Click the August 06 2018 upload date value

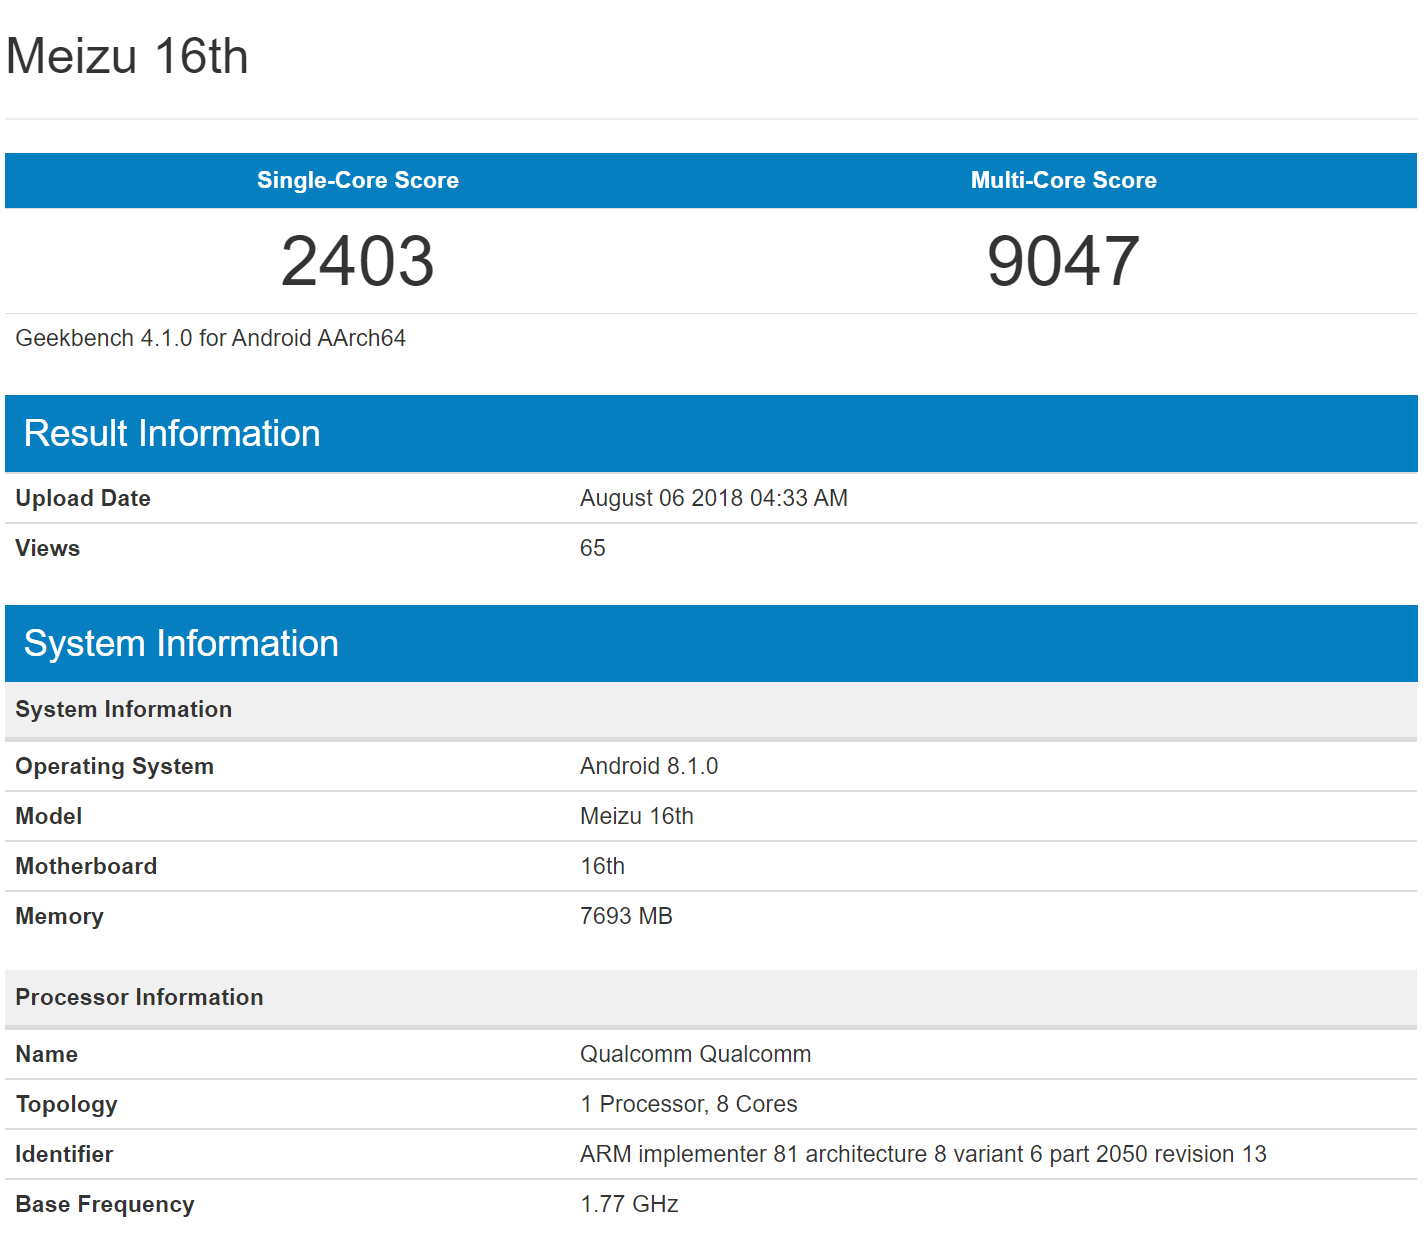coord(713,498)
